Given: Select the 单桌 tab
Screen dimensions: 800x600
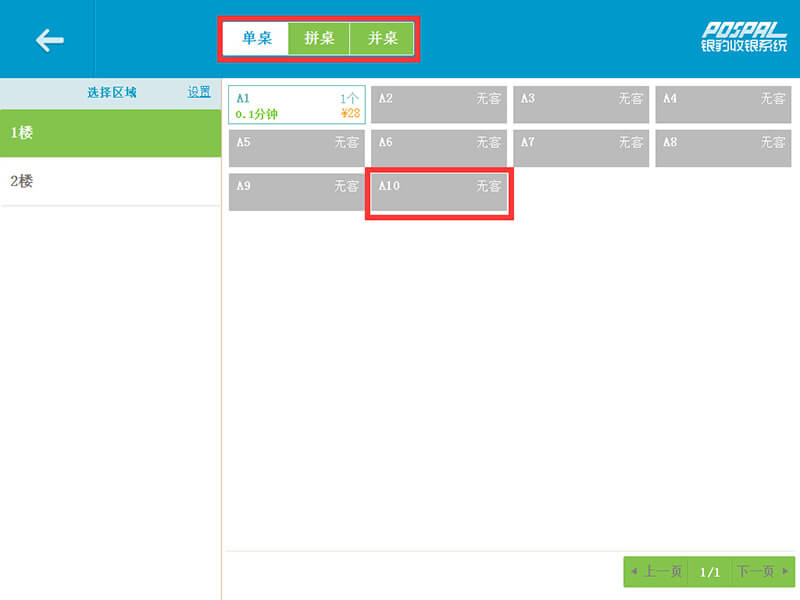Looking at the screenshot, I should (257, 39).
